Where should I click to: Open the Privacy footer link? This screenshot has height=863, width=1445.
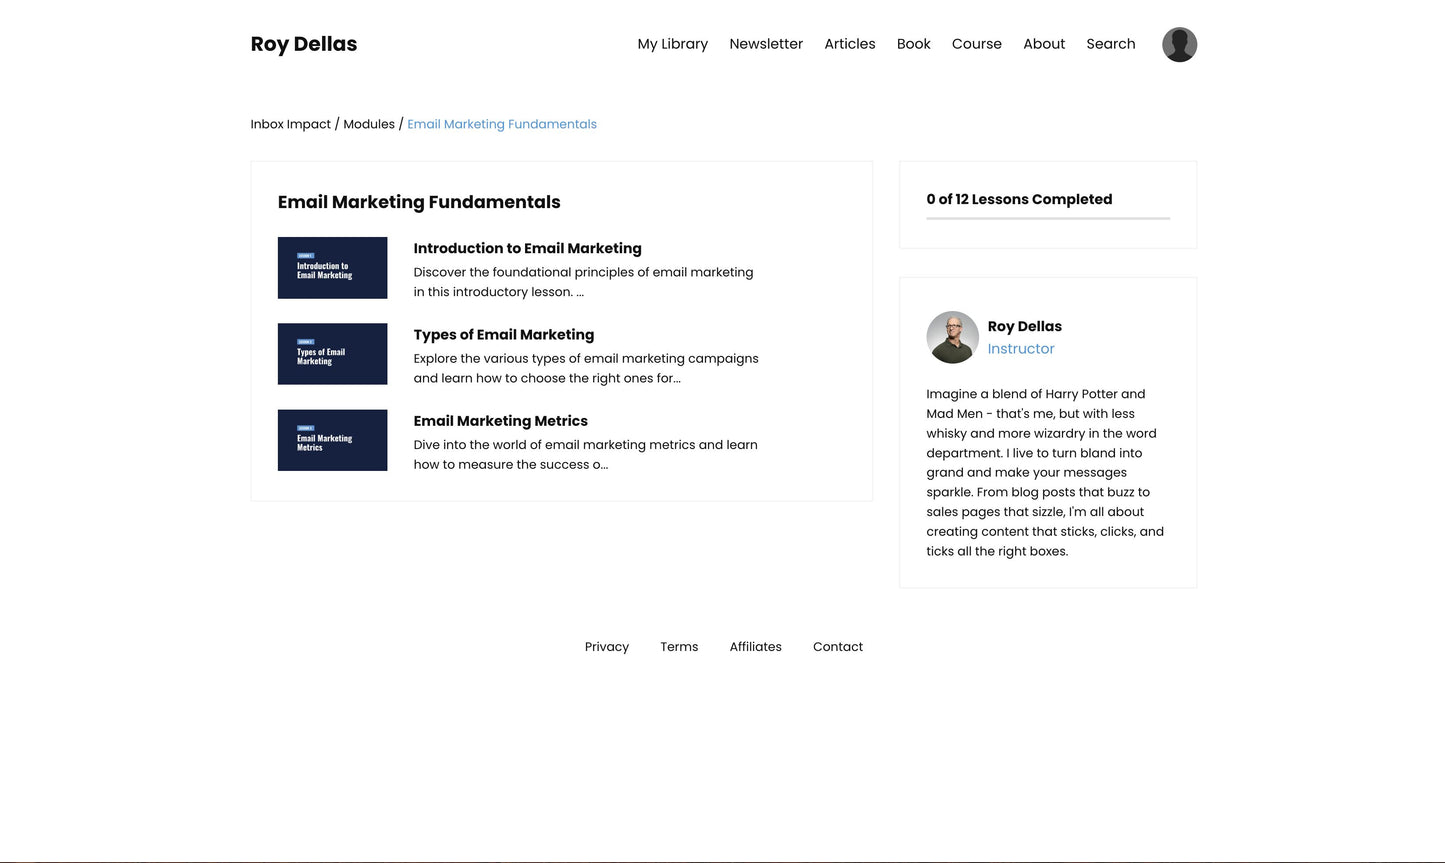(x=606, y=647)
